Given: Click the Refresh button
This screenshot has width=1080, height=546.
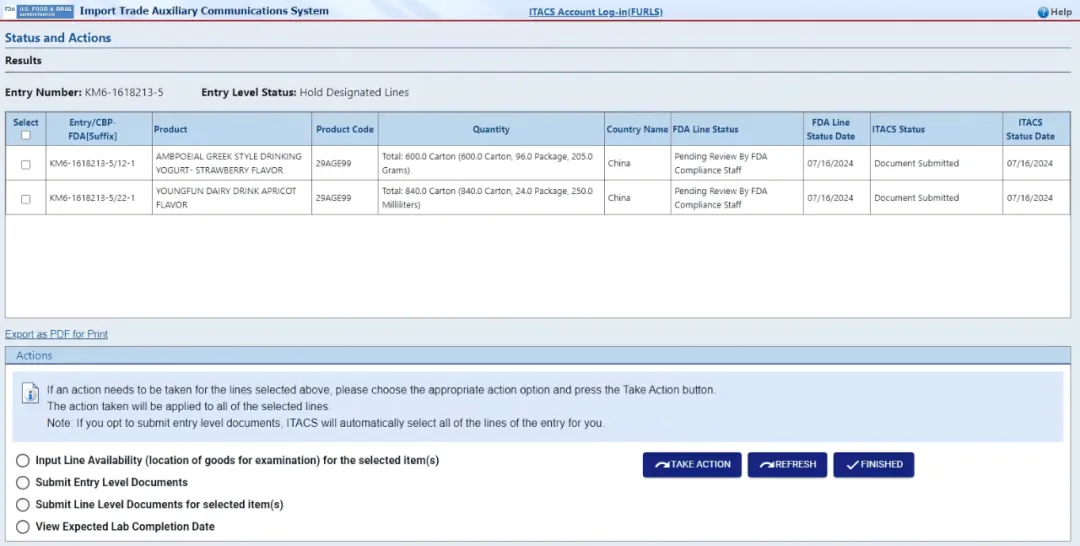Looking at the screenshot, I should coord(787,465).
